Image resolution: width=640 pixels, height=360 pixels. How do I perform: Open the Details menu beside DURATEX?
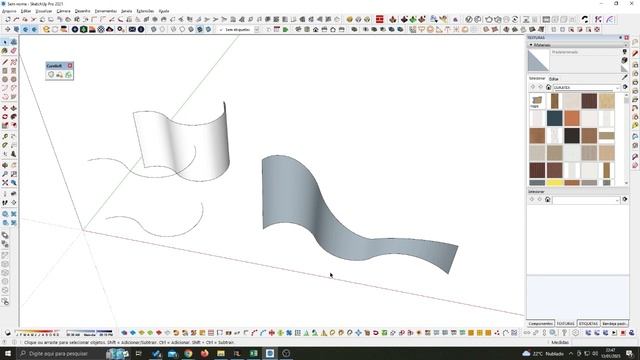click(625, 87)
